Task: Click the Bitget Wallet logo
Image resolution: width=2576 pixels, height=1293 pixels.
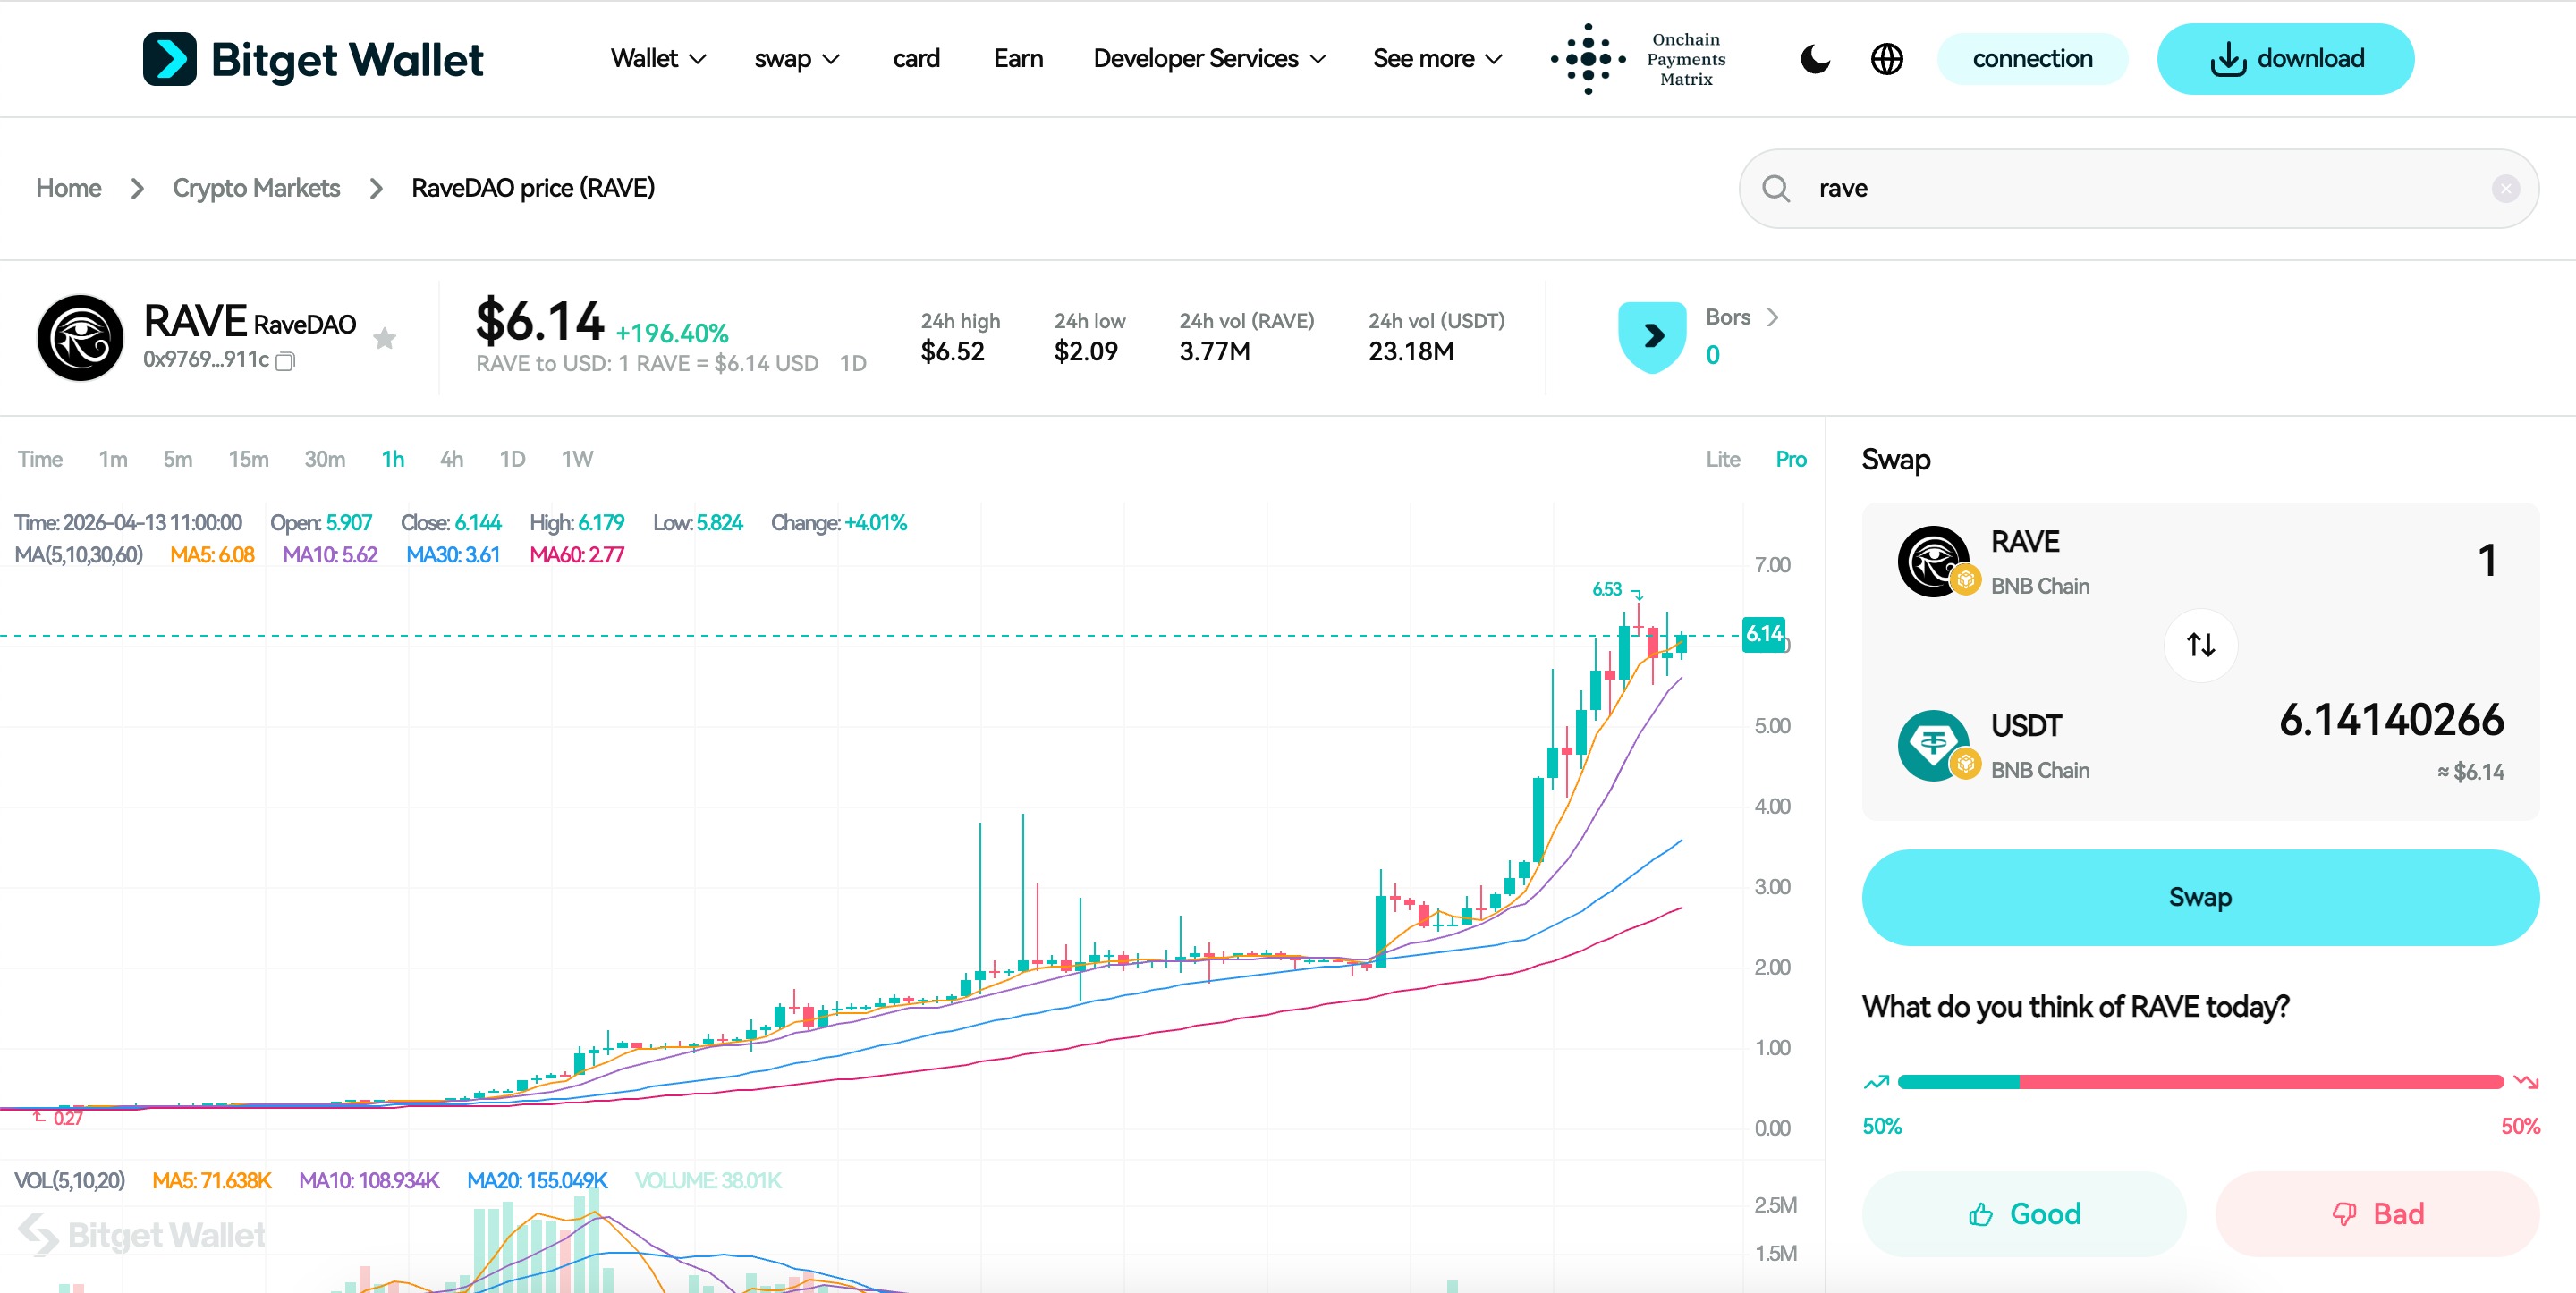Action: 313,59
